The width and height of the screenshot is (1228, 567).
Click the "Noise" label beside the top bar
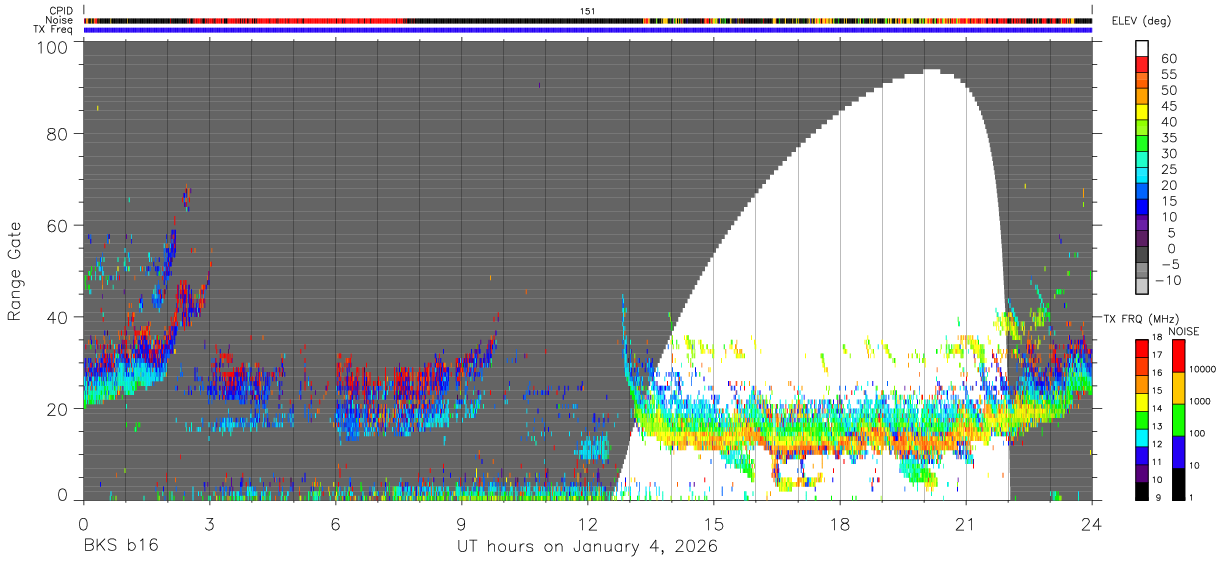60,20
